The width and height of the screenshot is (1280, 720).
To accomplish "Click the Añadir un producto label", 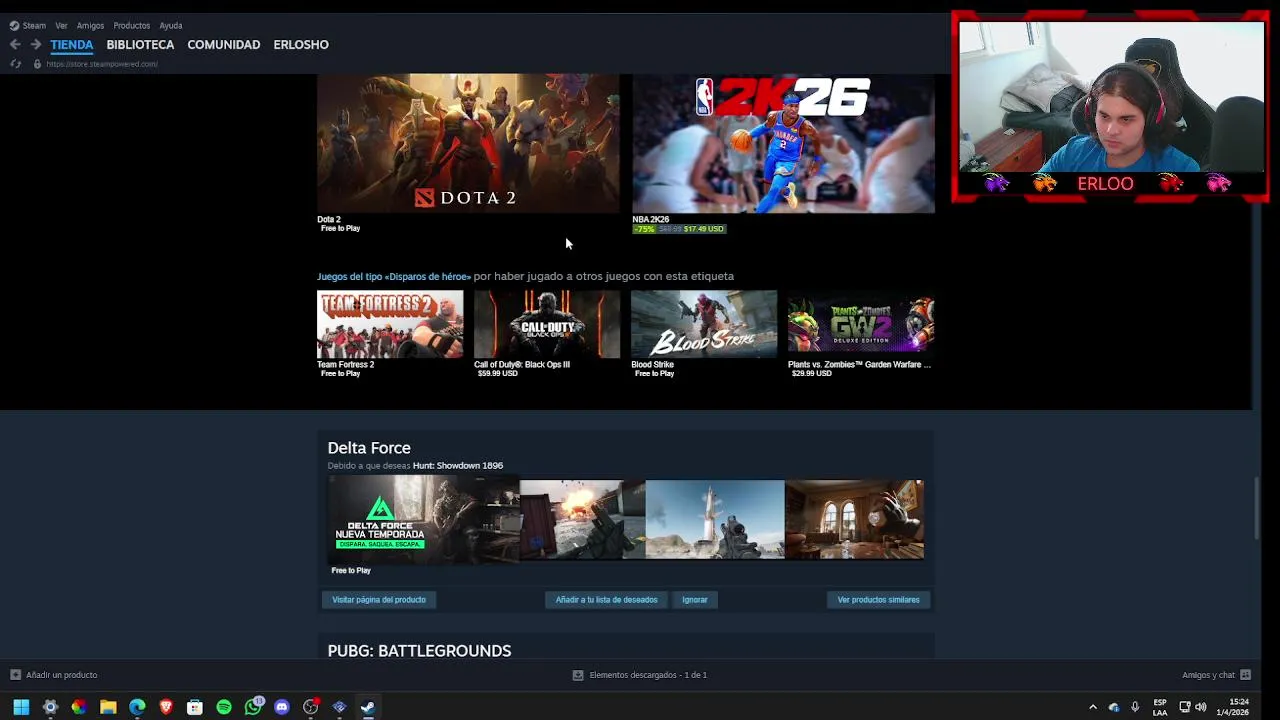I will (x=62, y=675).
